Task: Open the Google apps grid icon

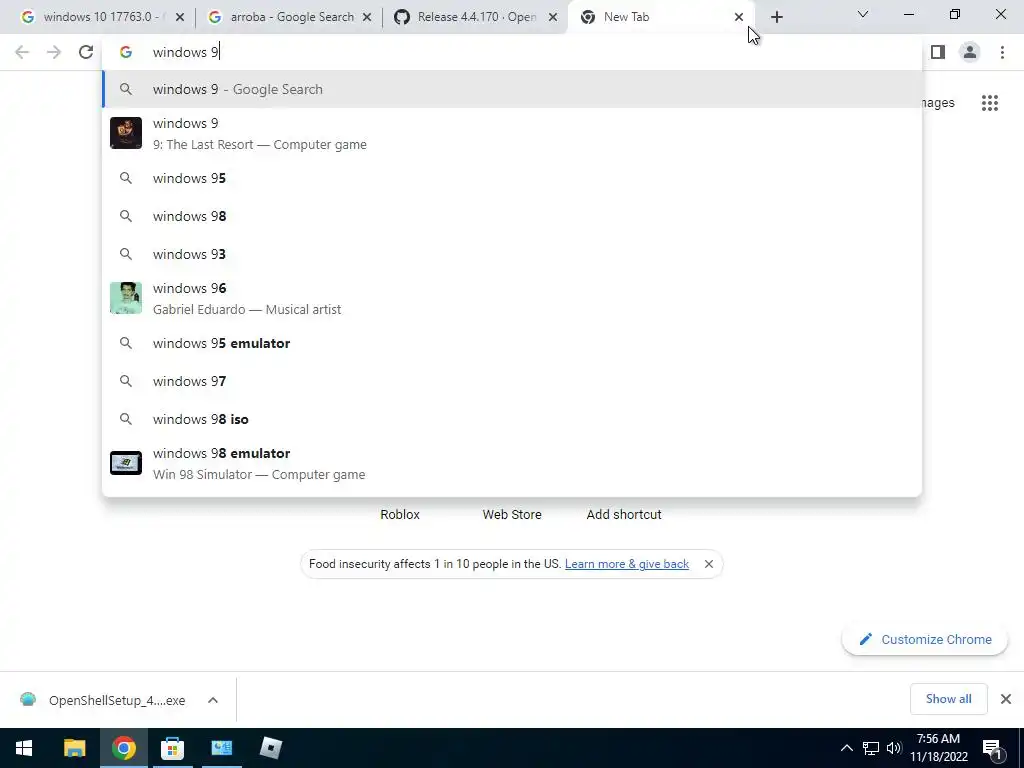Action: coord(990,103)
